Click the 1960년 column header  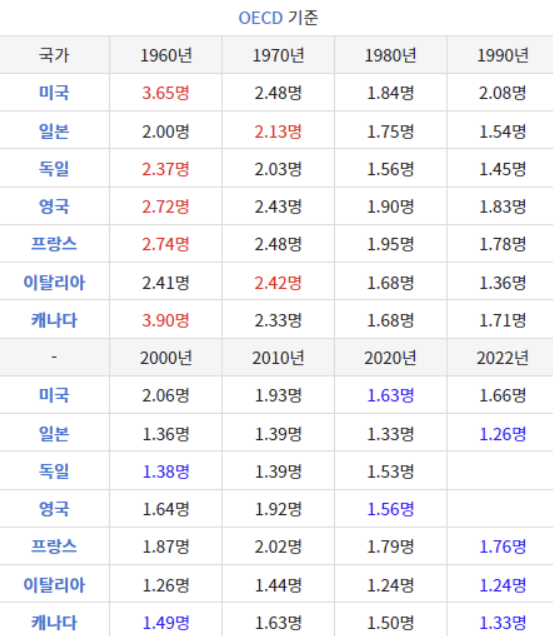click(x=166, y=55)
